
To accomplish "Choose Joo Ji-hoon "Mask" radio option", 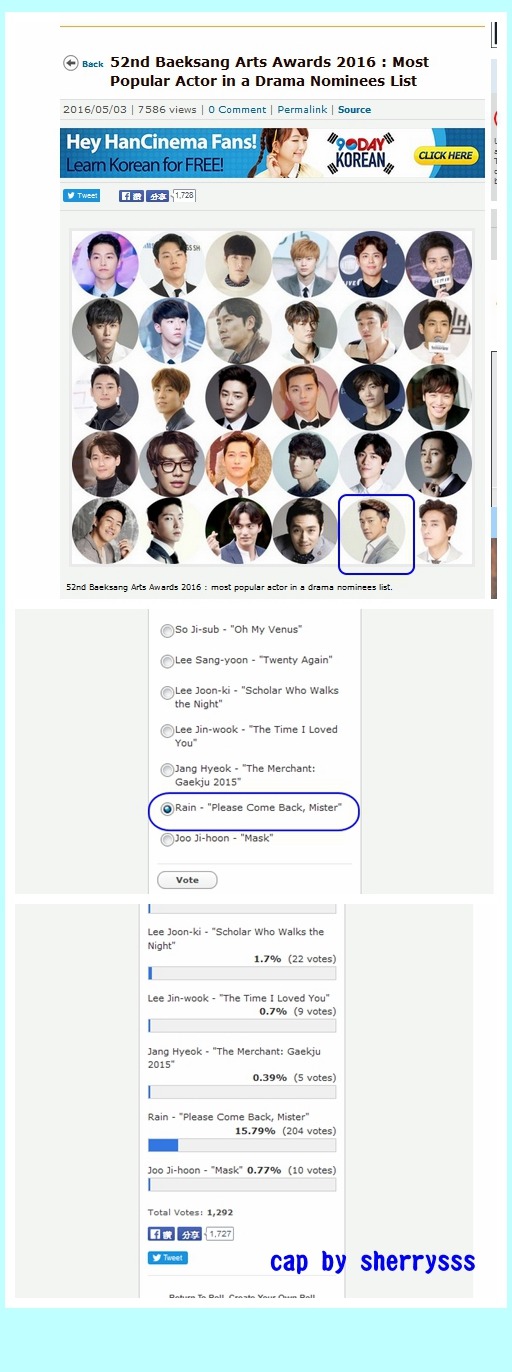I will [x=167, y=840].
